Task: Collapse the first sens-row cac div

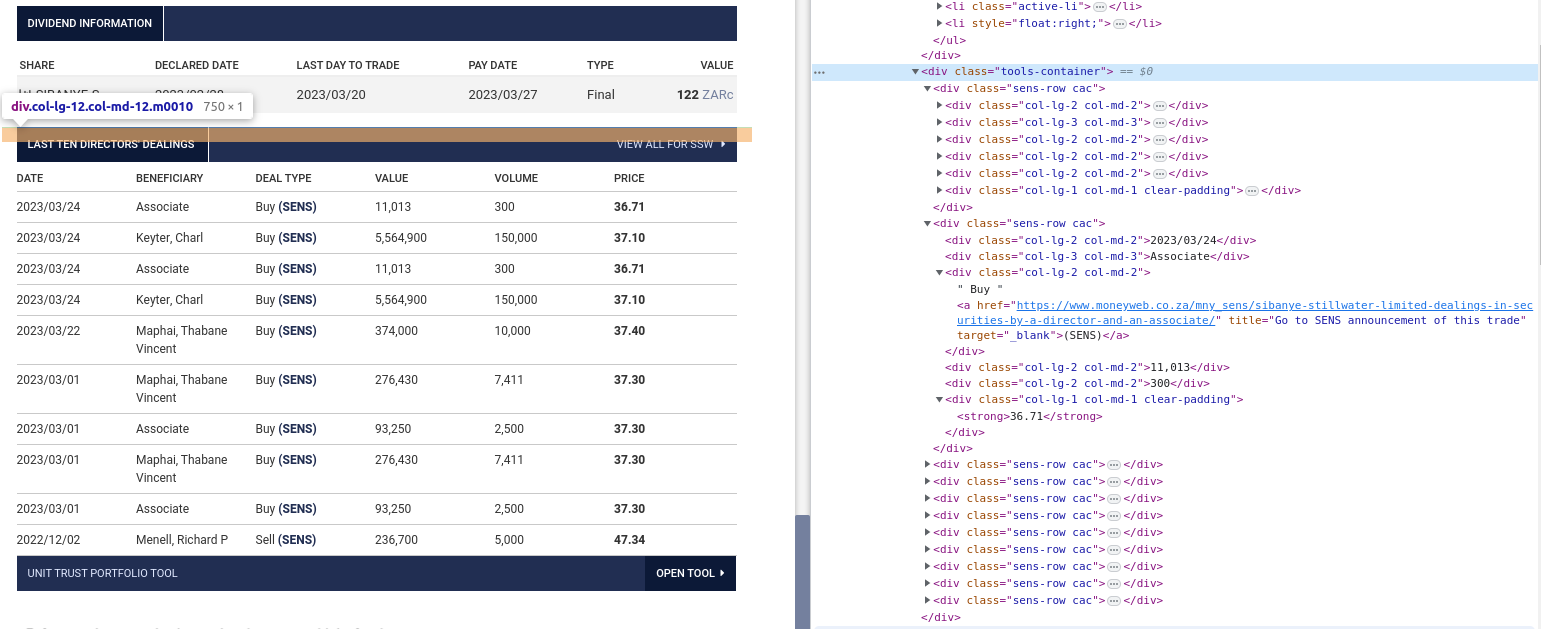Action: [927, 89]
